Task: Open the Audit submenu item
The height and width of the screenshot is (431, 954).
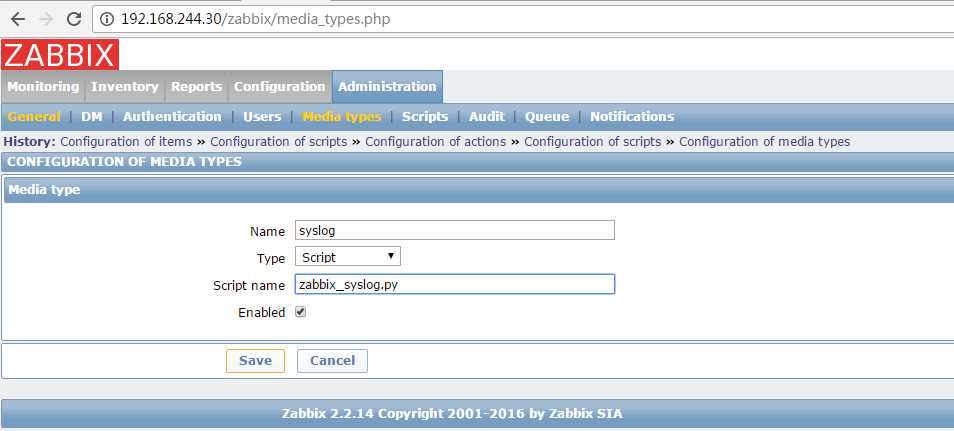Action: tap(487, 116)
